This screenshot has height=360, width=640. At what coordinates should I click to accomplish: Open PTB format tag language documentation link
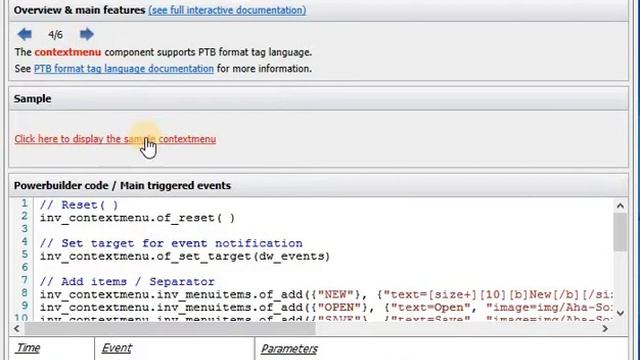click(124, 69)
